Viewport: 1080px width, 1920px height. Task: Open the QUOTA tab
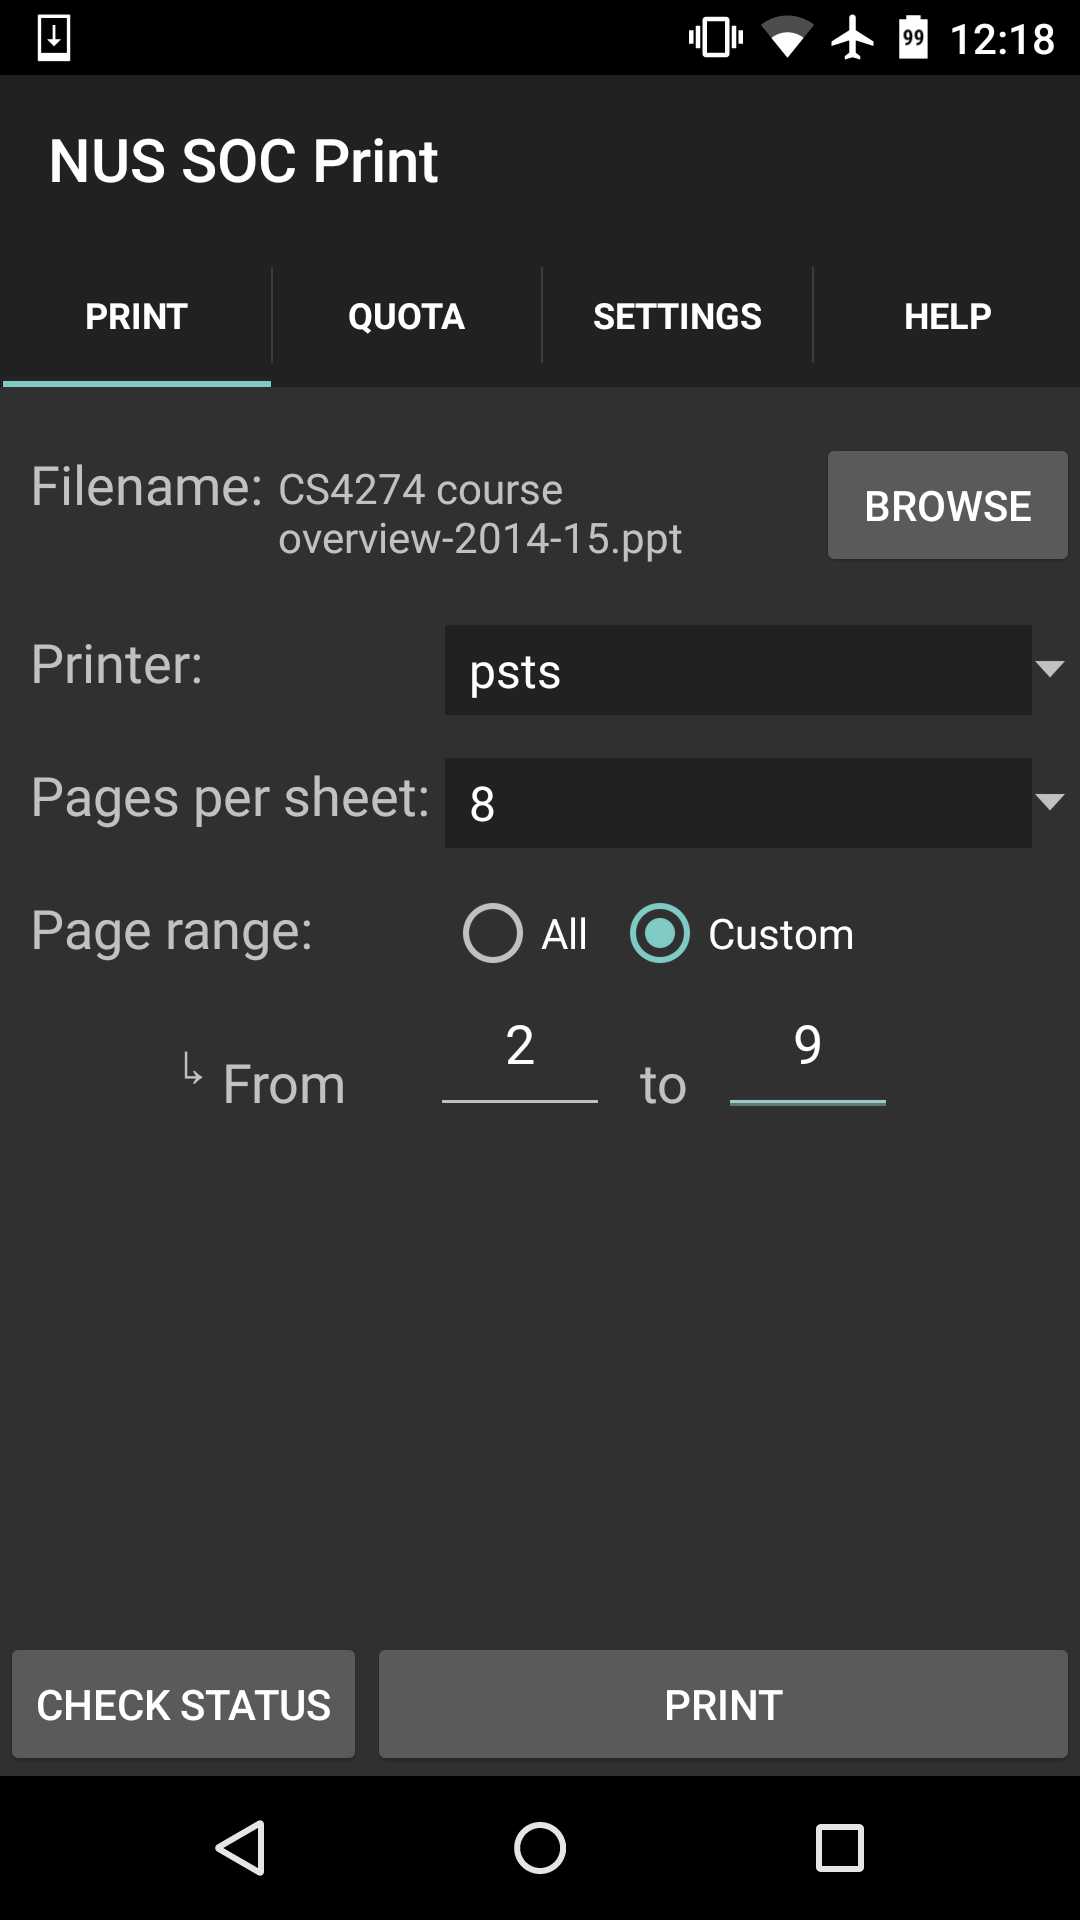(406, 317)
